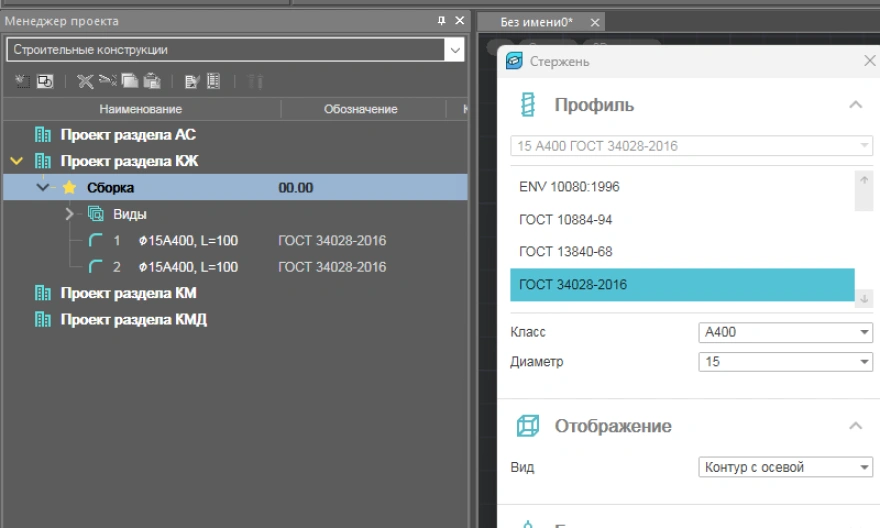Open the Строительные конструкции dropdown
This screenshot has height=528, width=880.
(x=455, y=50)
